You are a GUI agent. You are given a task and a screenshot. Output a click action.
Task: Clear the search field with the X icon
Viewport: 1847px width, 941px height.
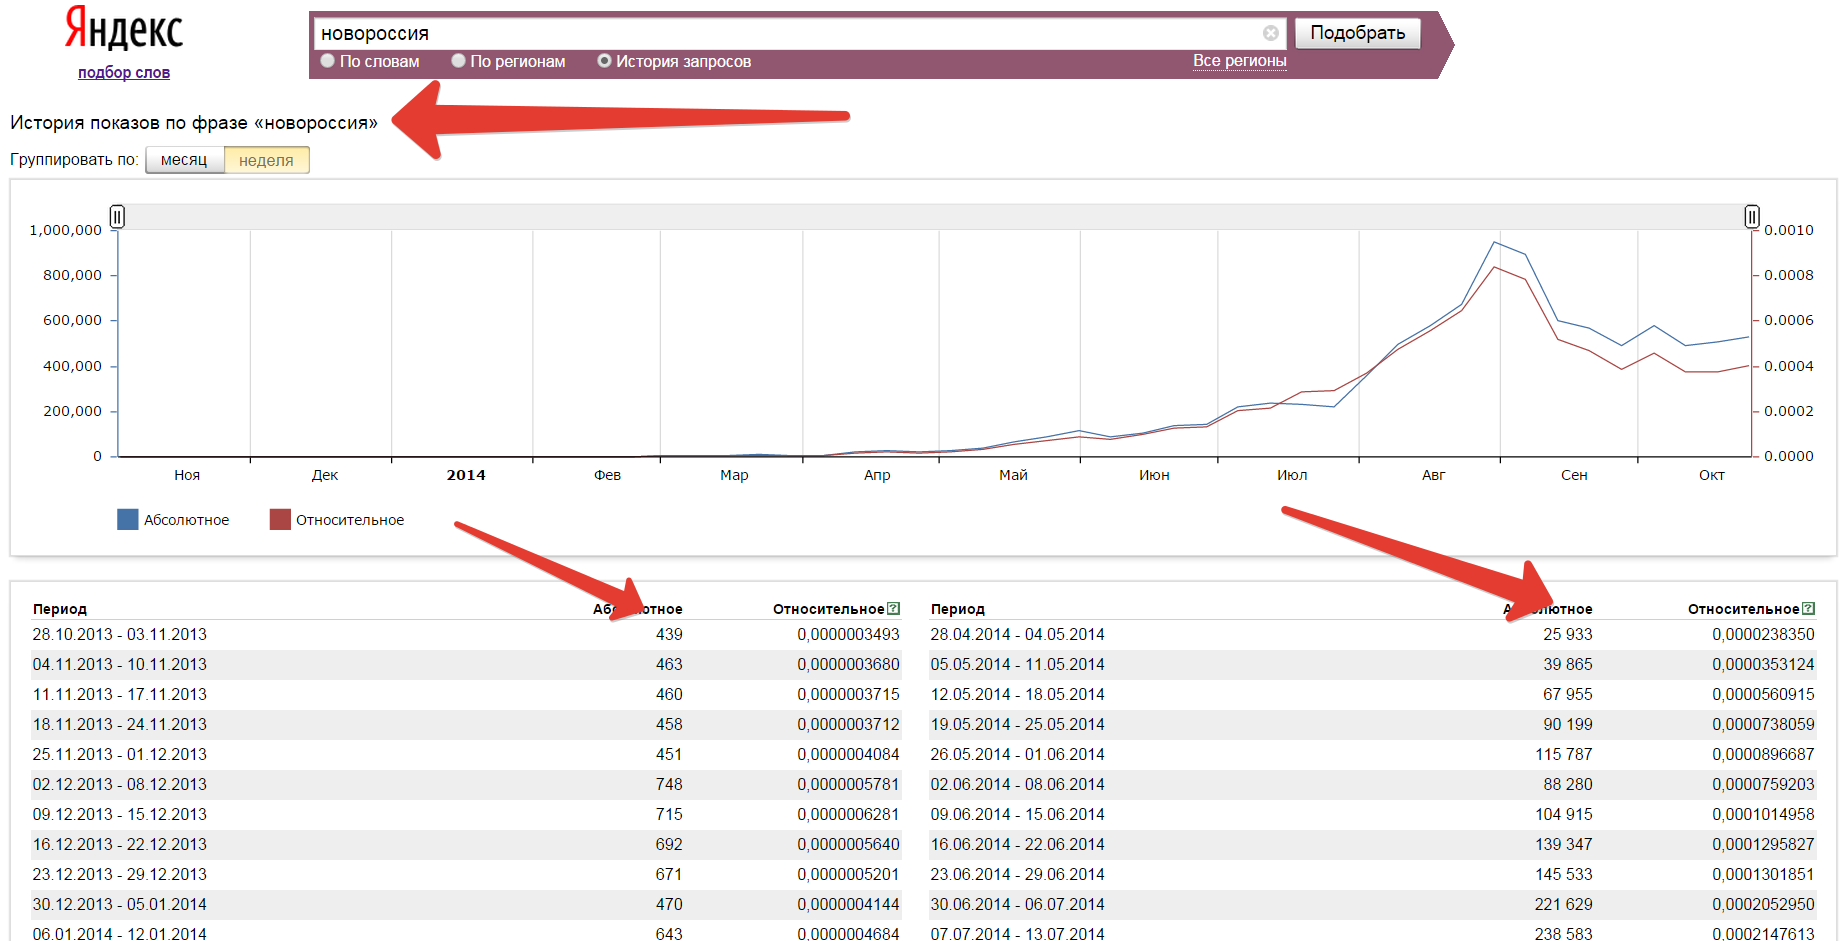point(1270,33)
